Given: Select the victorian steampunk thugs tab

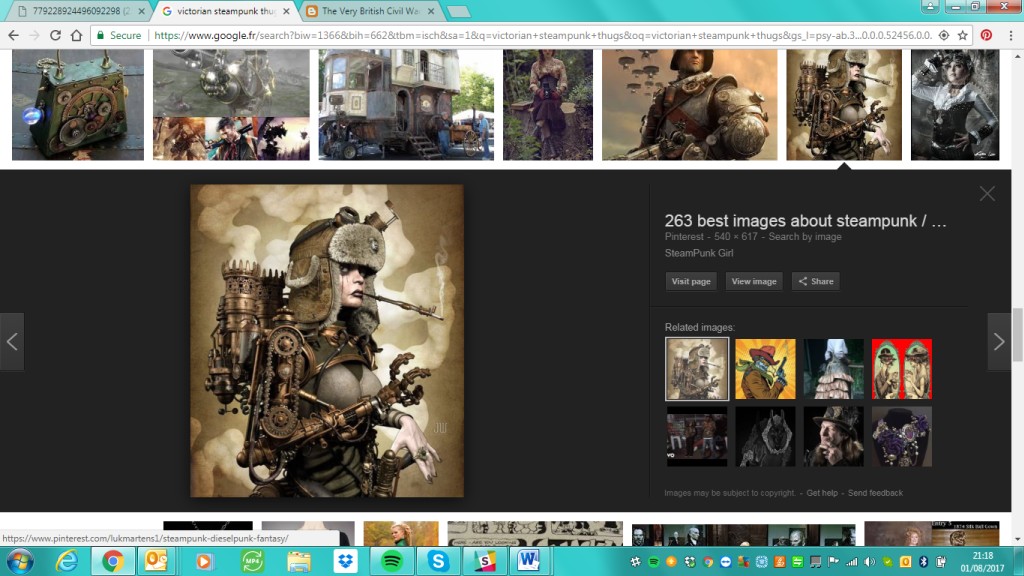Looking at the screenshot, I should (225, 11).
